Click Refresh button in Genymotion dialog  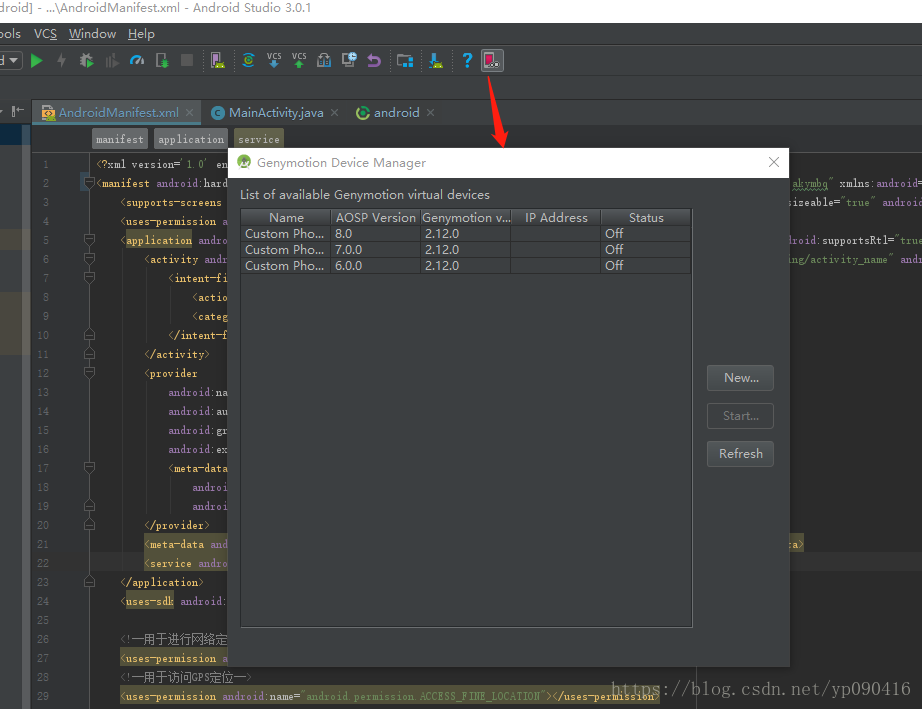(x=740, y=454)
